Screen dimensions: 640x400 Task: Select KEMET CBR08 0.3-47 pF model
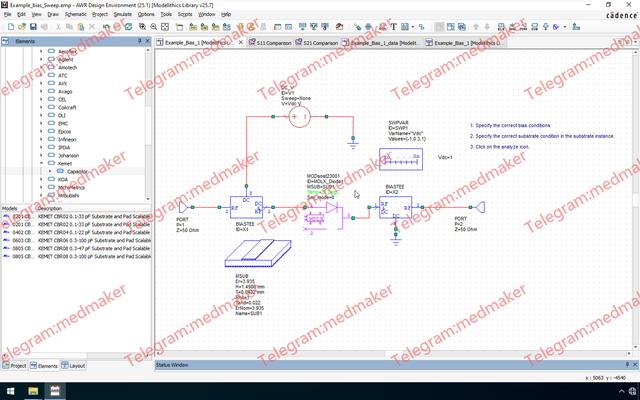point(76,248)
